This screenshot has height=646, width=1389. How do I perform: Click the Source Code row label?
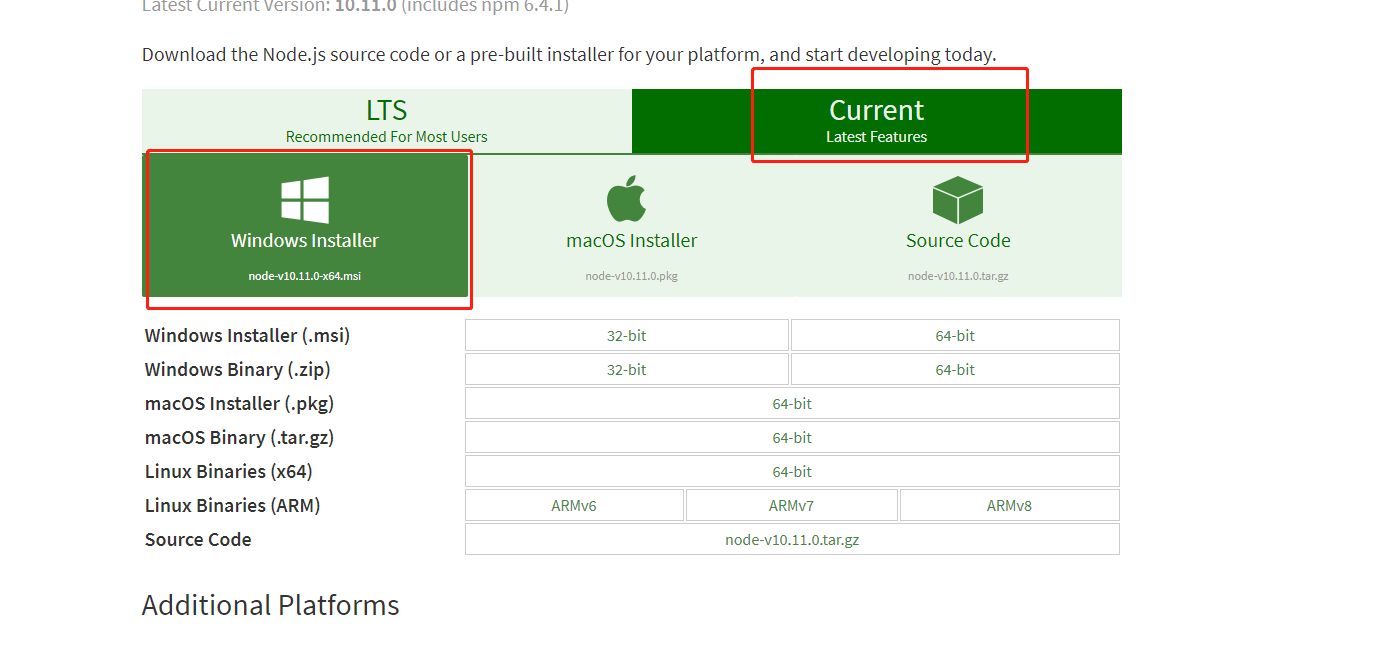coord(198,540)
